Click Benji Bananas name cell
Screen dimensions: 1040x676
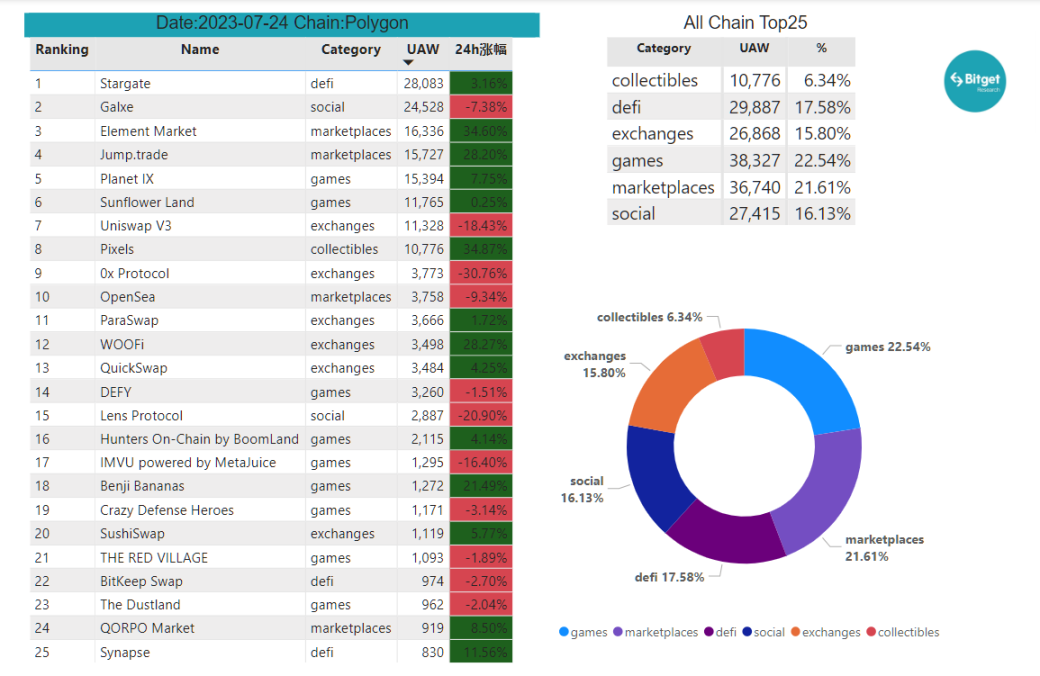(x=142, y=486)
